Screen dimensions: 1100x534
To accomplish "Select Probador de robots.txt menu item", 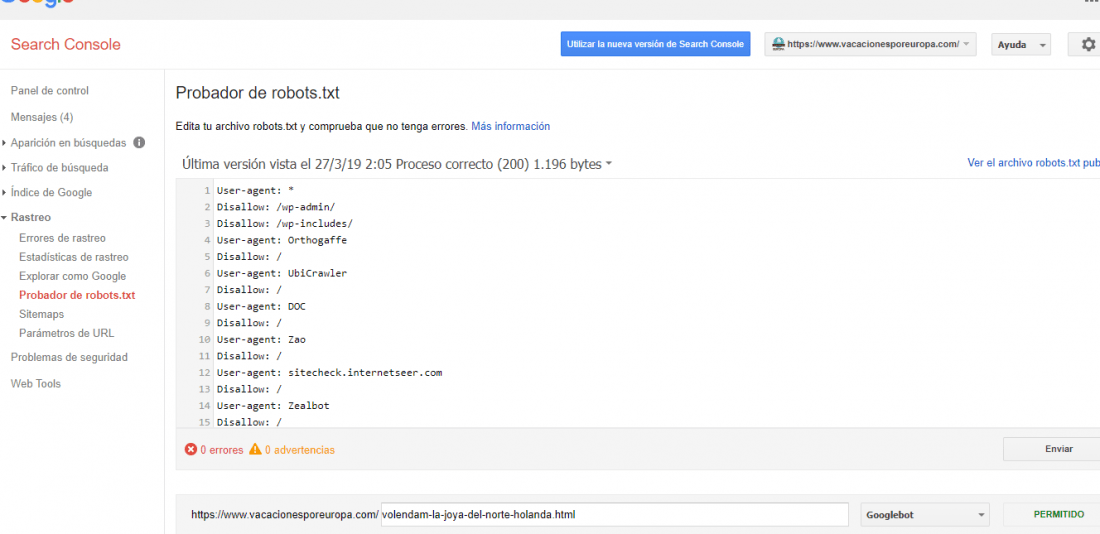I will 77,295.
